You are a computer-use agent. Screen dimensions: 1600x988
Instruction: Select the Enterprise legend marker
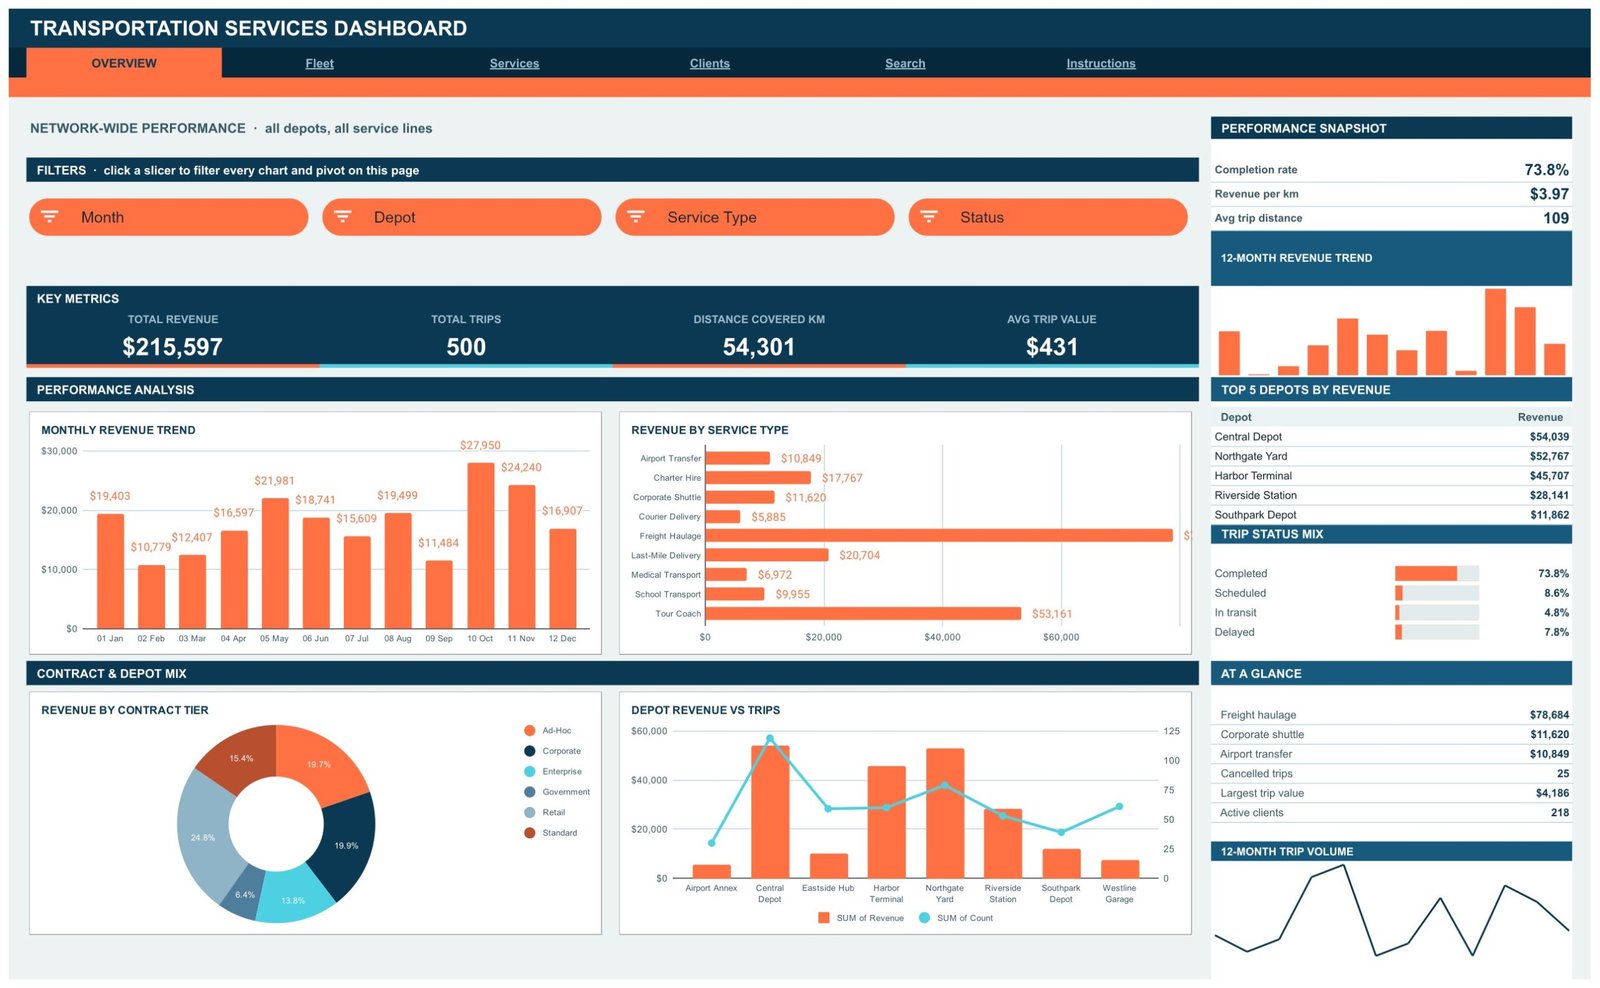(530, 772)
